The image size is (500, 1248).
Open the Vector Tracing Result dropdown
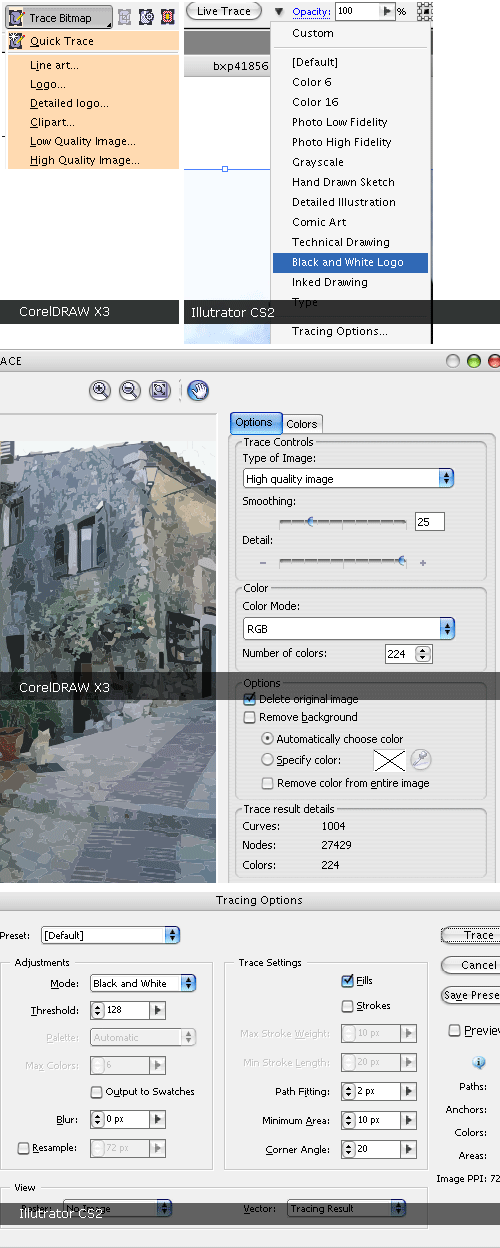pos(346,1208)
